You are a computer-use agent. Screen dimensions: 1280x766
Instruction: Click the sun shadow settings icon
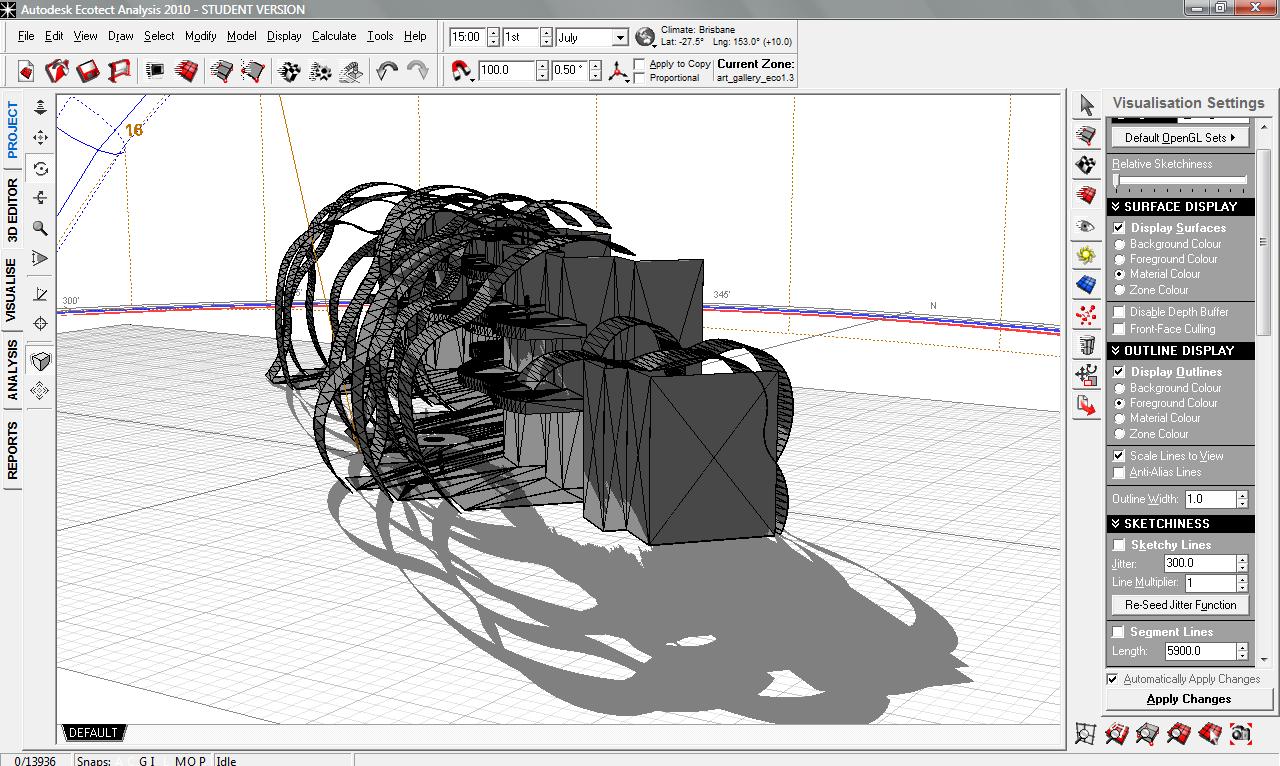click(1086, 256)
